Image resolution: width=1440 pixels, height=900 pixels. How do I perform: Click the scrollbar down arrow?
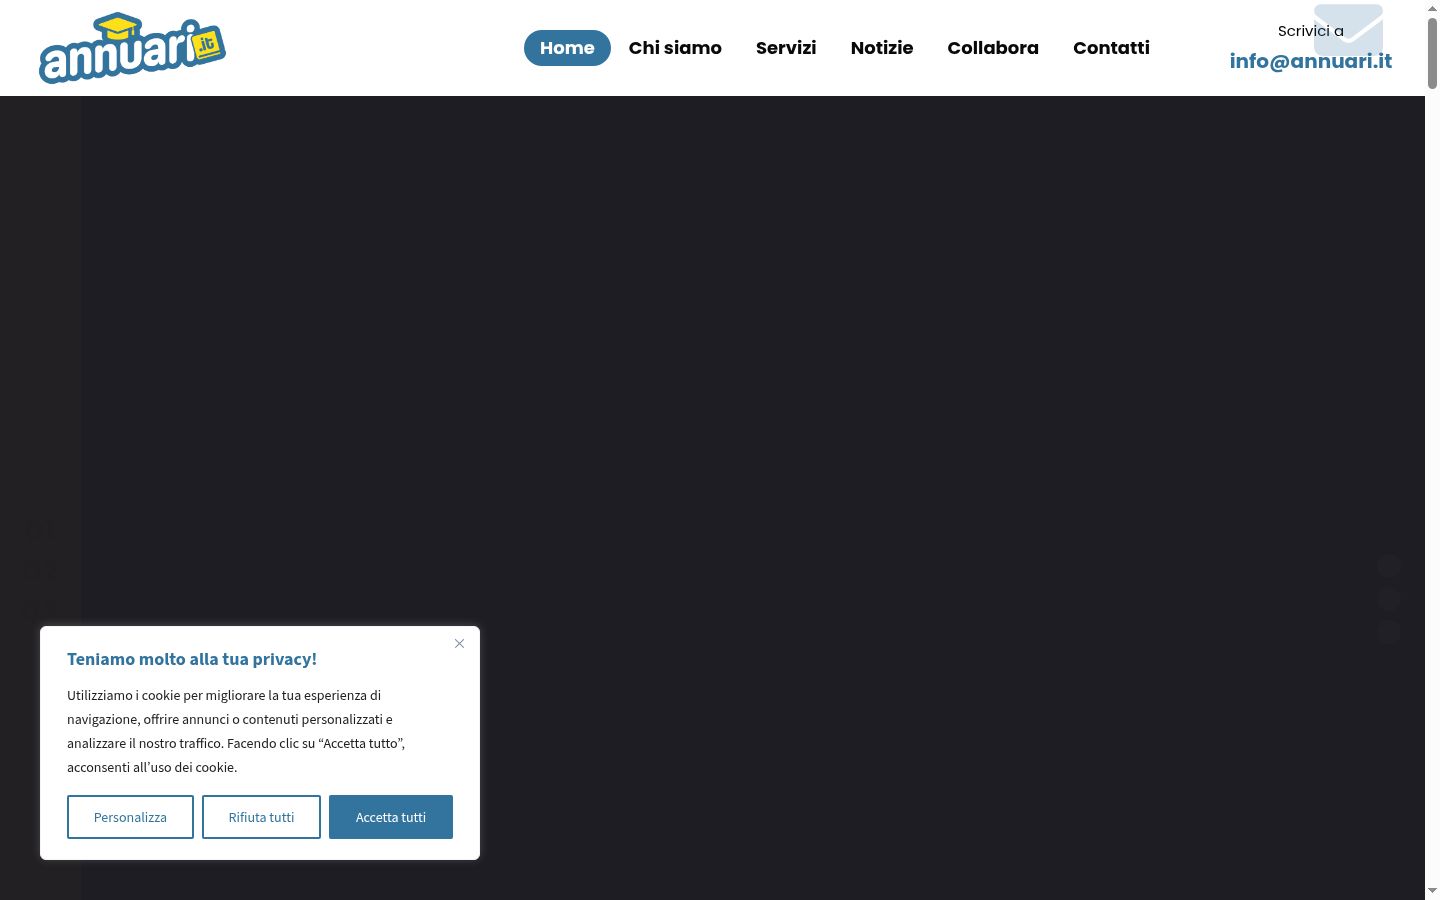[x=1432, y=891]
